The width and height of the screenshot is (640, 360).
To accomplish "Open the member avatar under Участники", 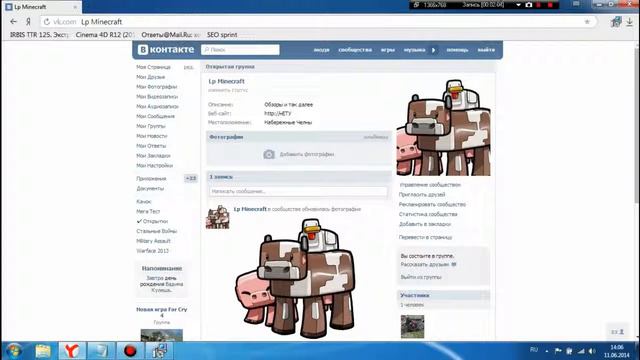I will pos(412,327).
